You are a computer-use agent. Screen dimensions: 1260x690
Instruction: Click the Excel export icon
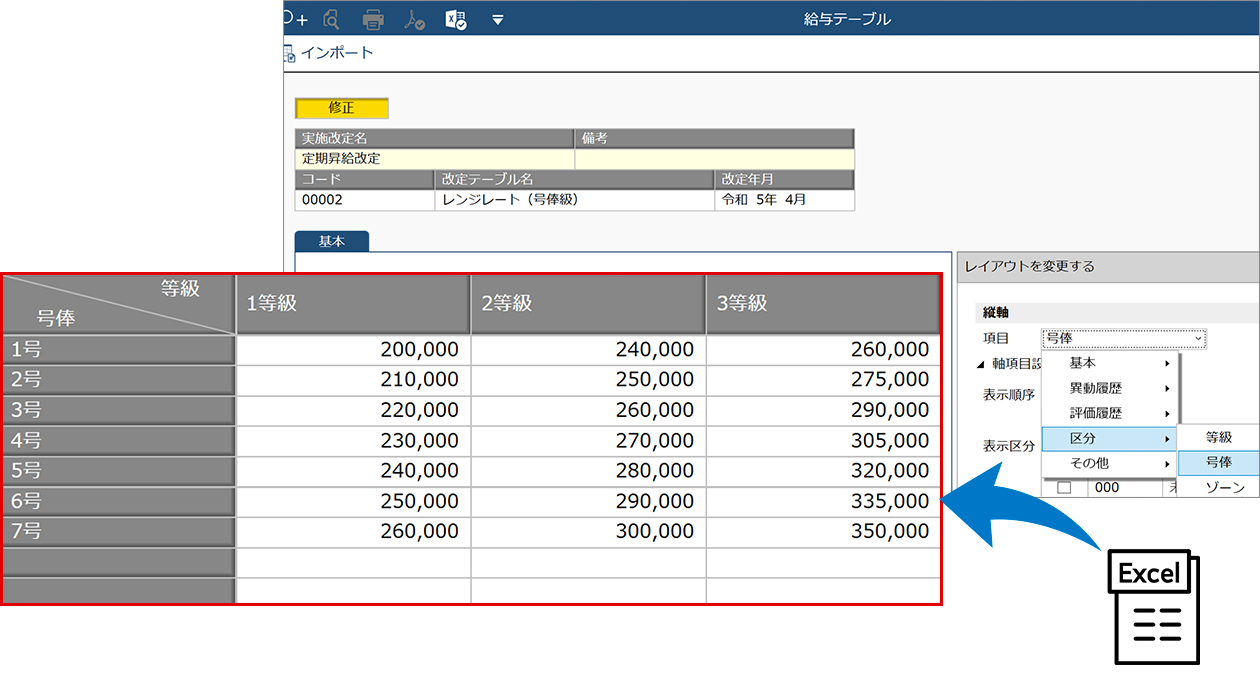456,19
